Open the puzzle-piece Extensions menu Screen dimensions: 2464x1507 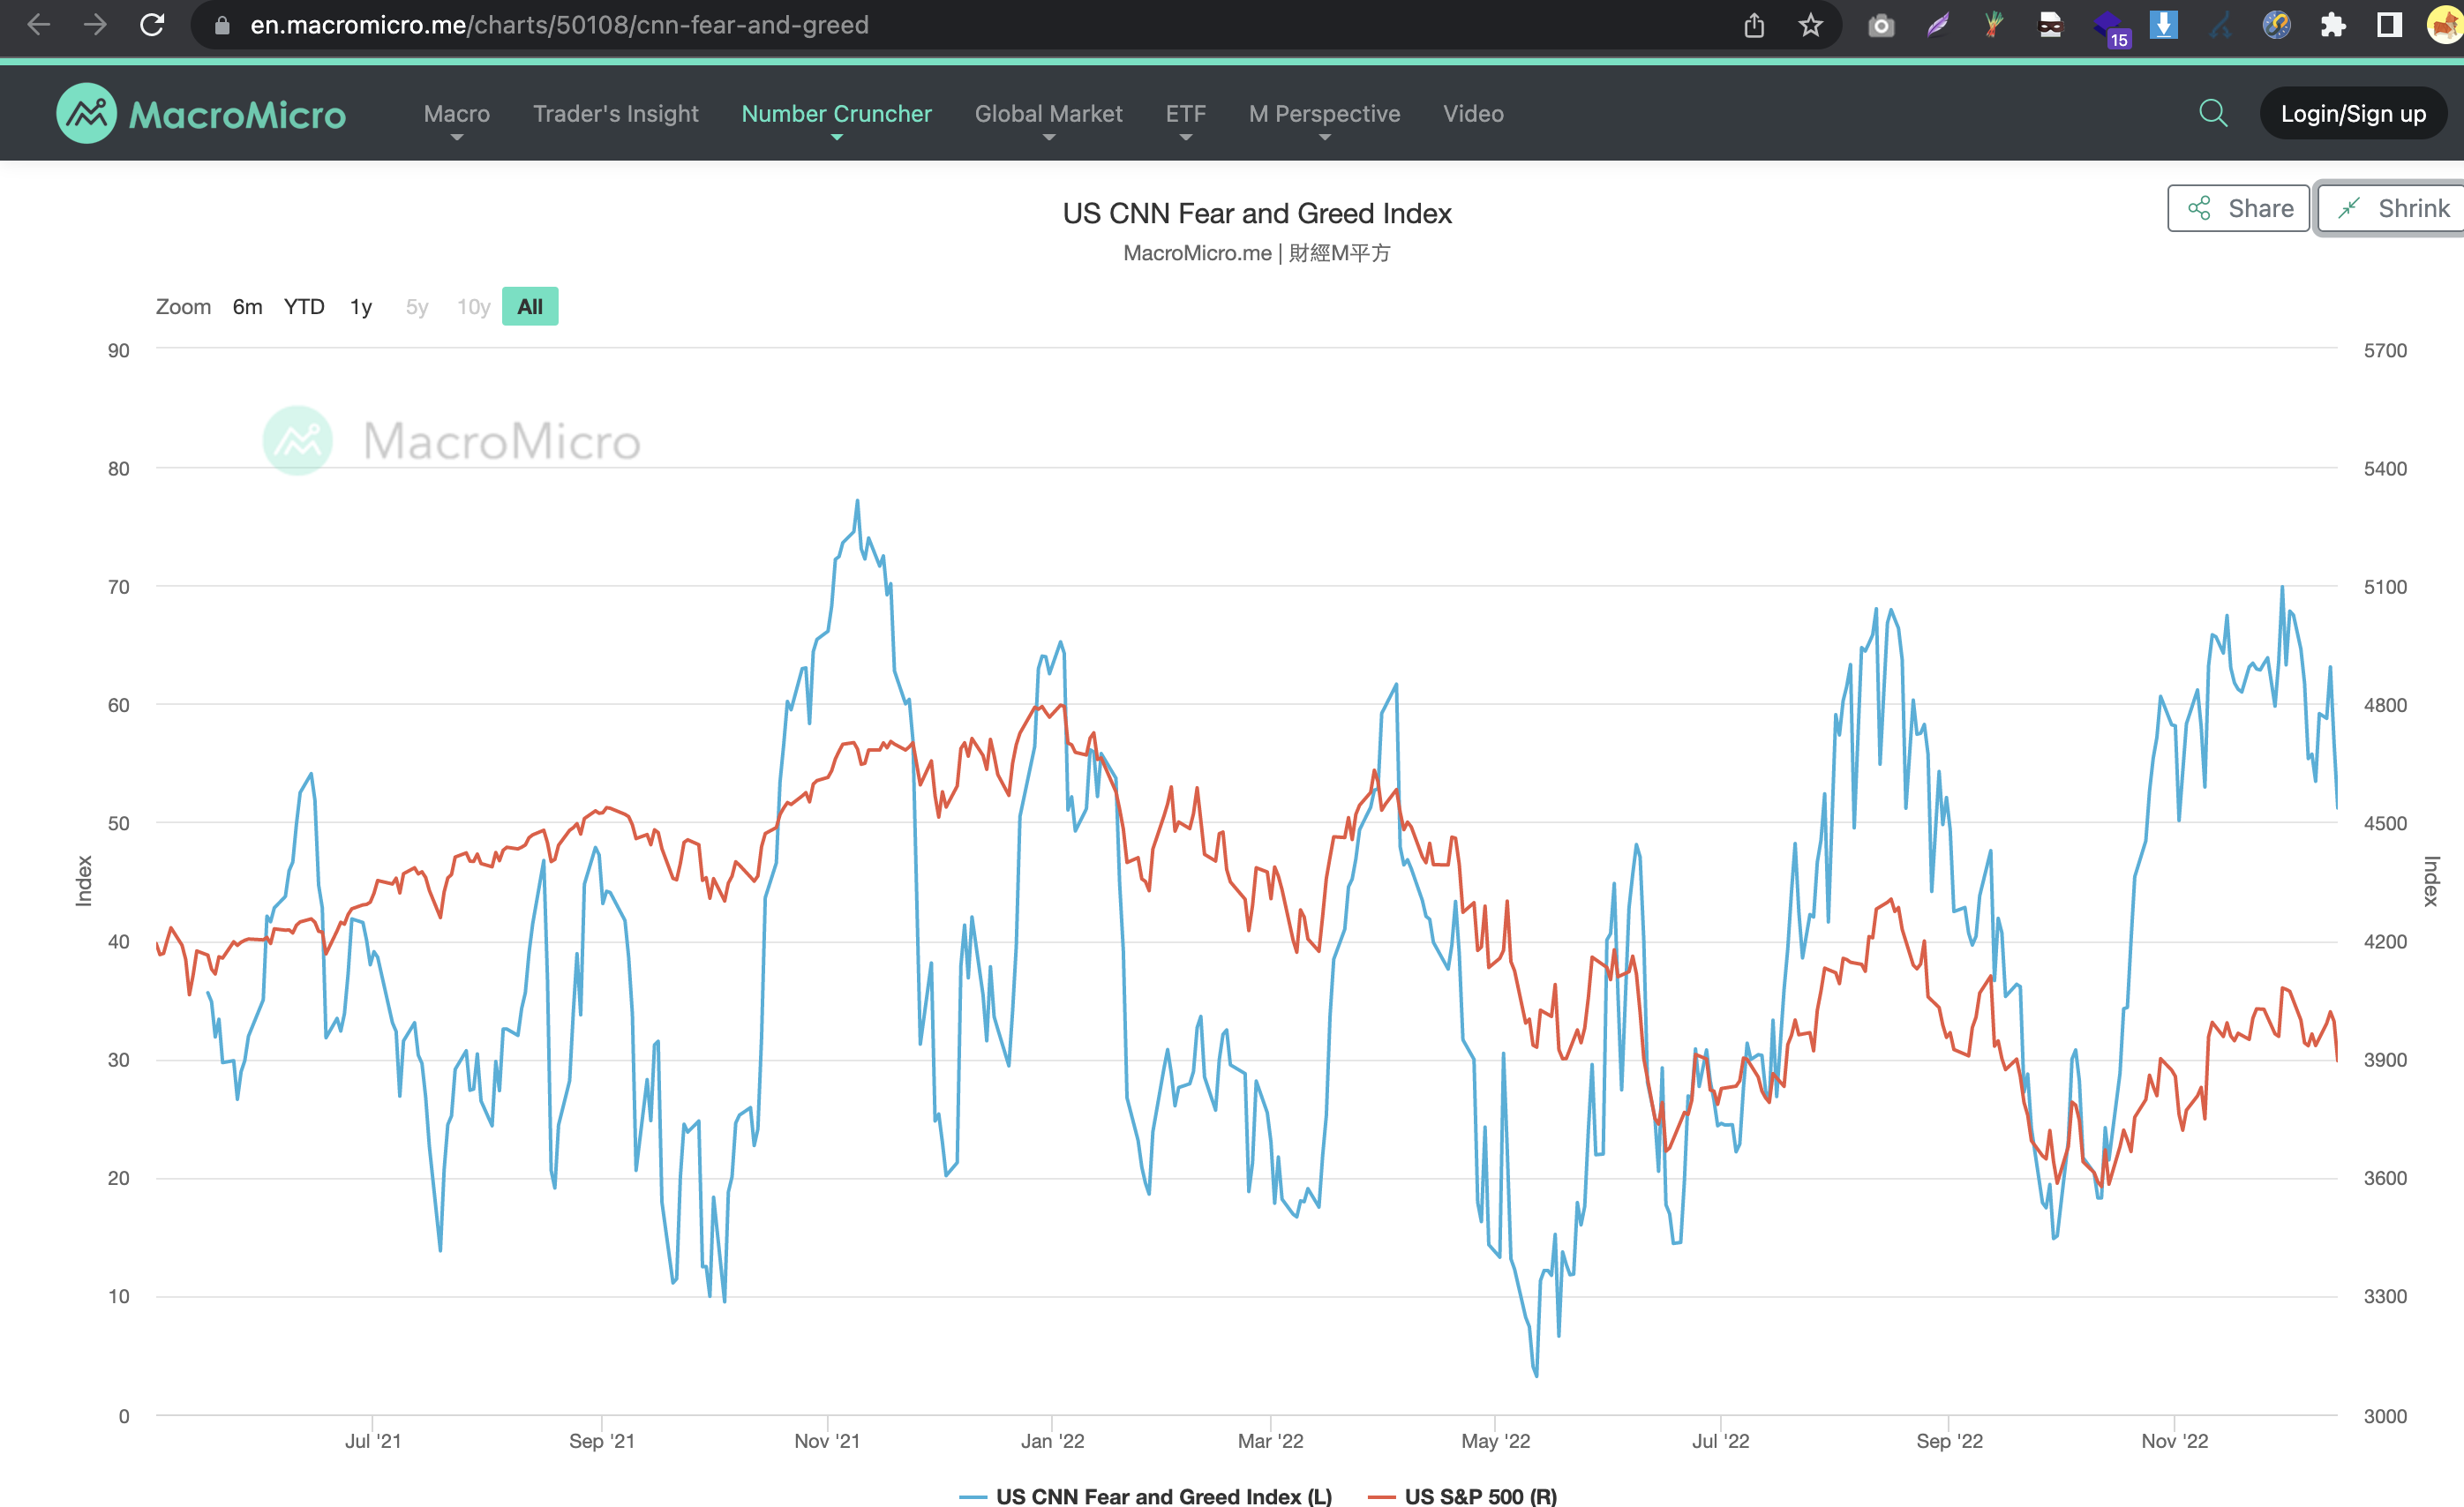2333,25
